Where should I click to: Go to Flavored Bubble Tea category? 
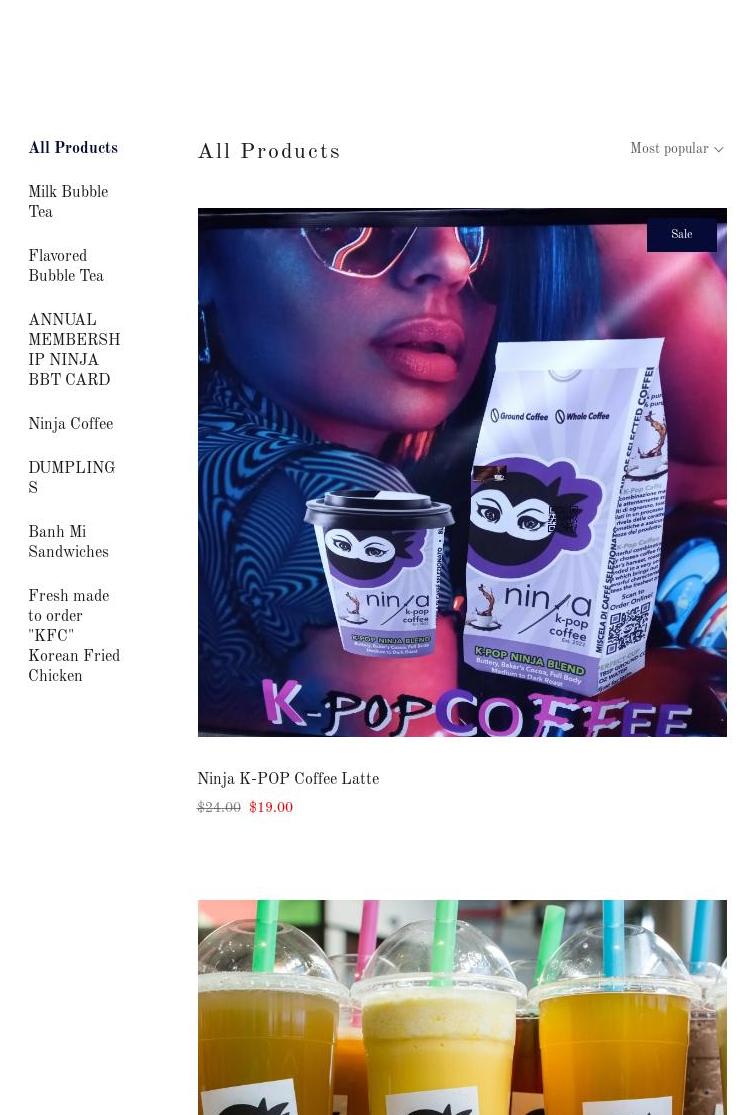[66, 265]
